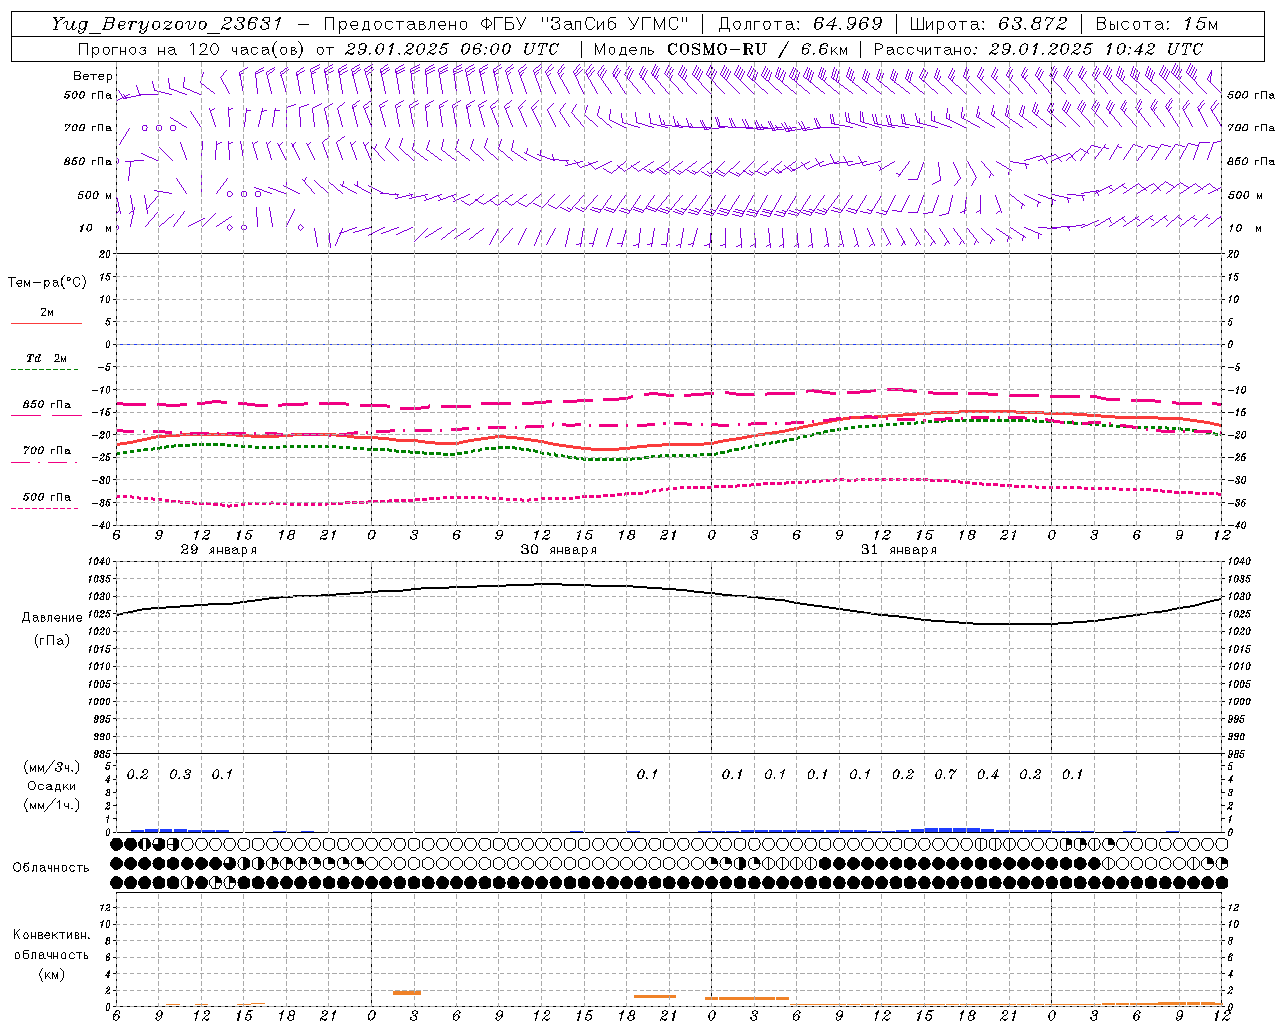Click the 30 января date label

[558, 550]
